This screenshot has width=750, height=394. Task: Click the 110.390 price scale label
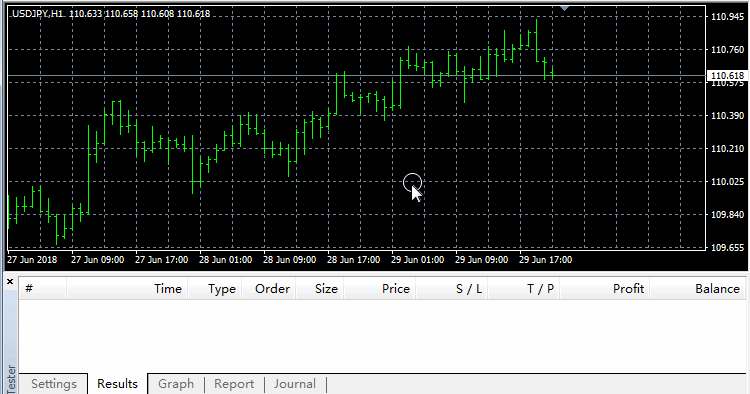click(x=728, y=116)
